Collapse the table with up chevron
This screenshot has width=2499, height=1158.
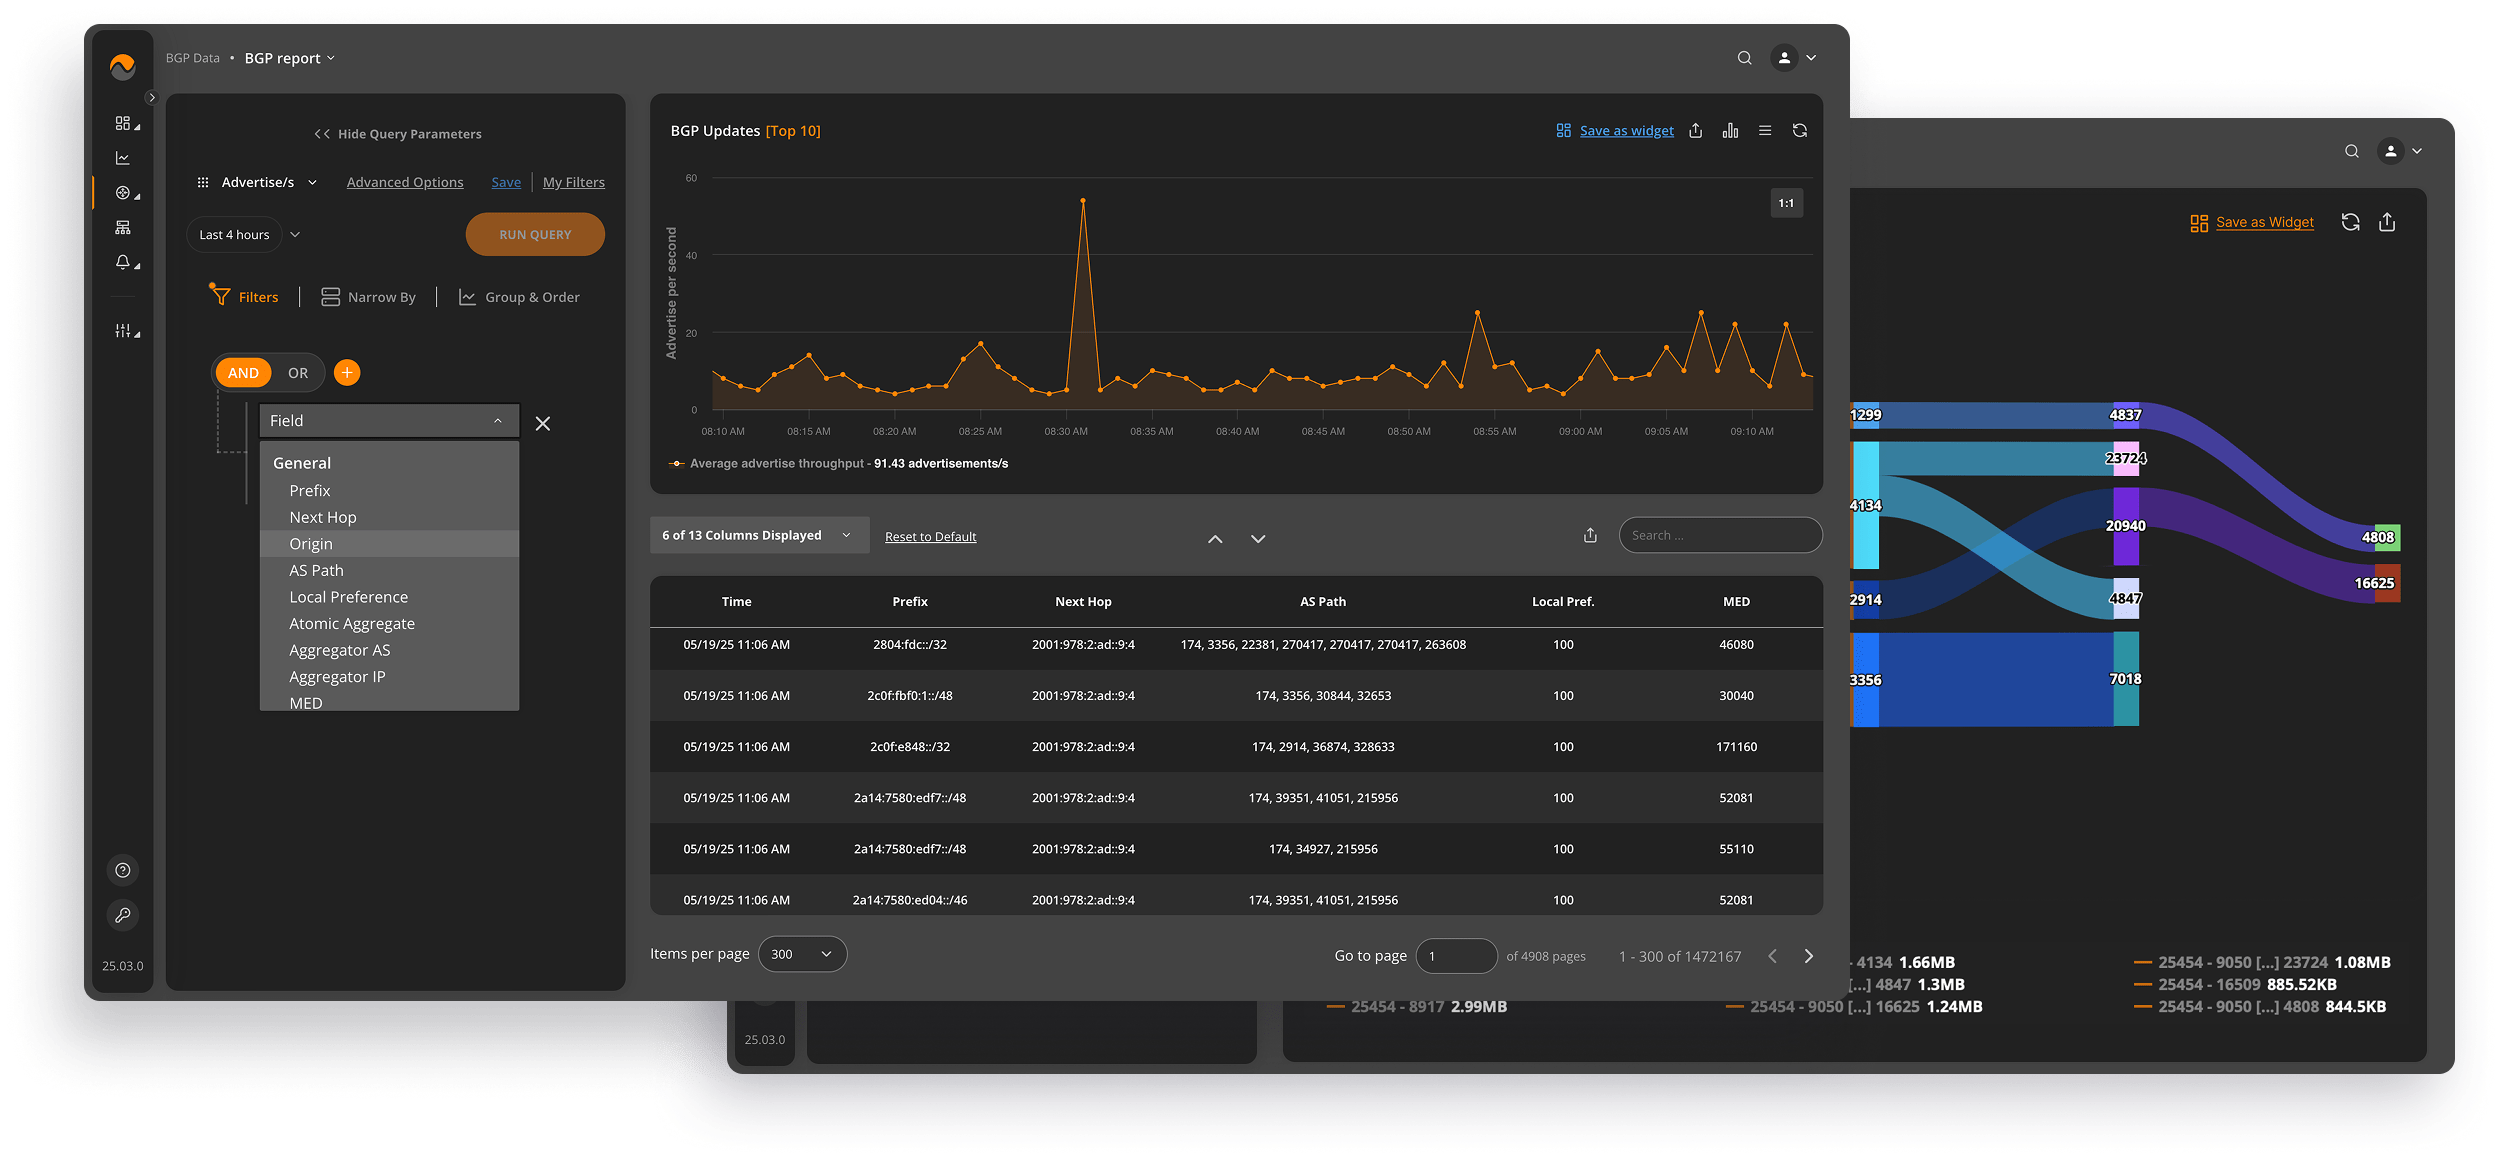click(1215, 539)
